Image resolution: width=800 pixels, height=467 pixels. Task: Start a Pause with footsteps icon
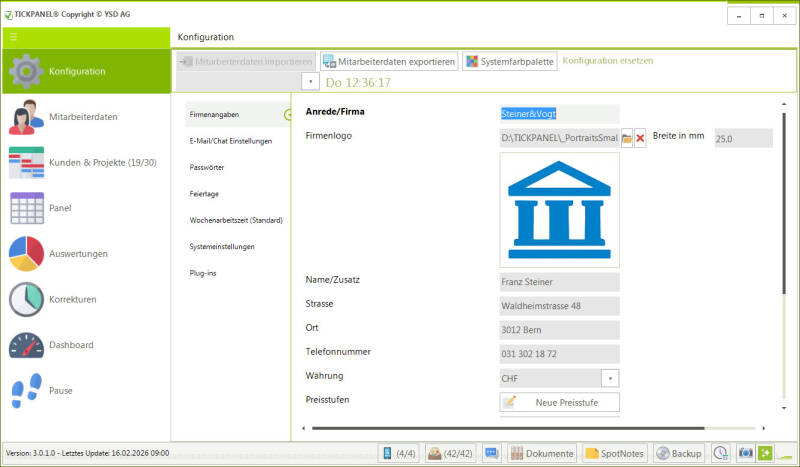(86, 390)
